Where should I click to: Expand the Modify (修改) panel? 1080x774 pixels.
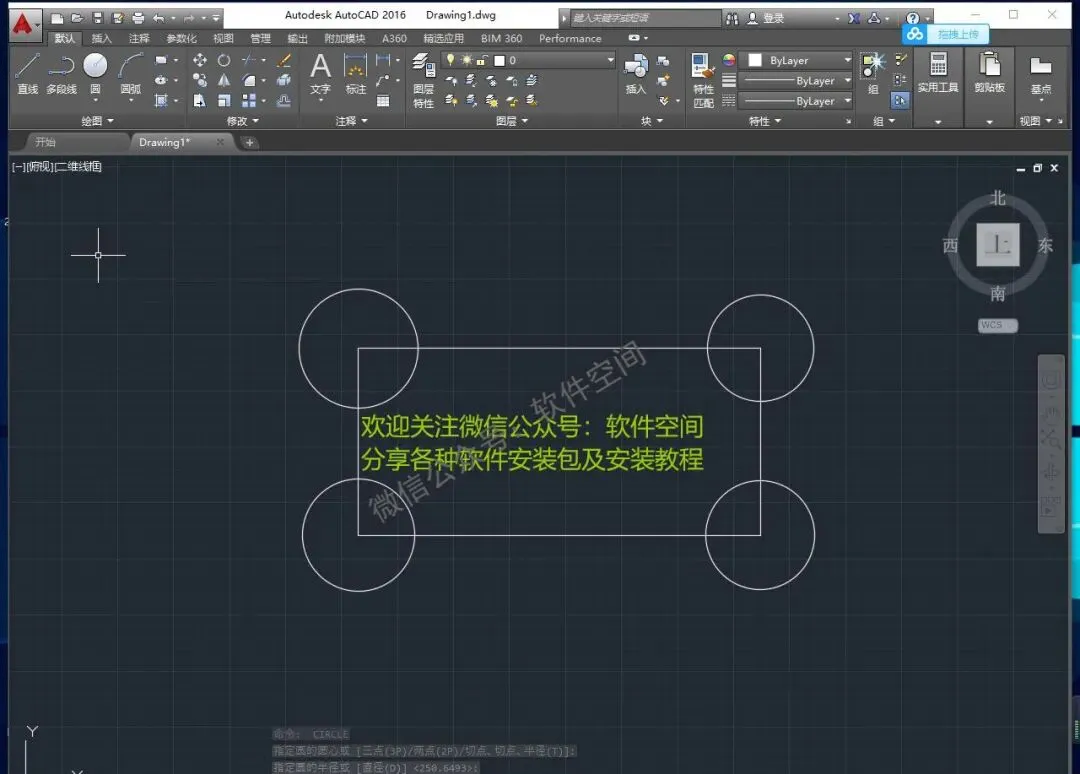[242, 121]
